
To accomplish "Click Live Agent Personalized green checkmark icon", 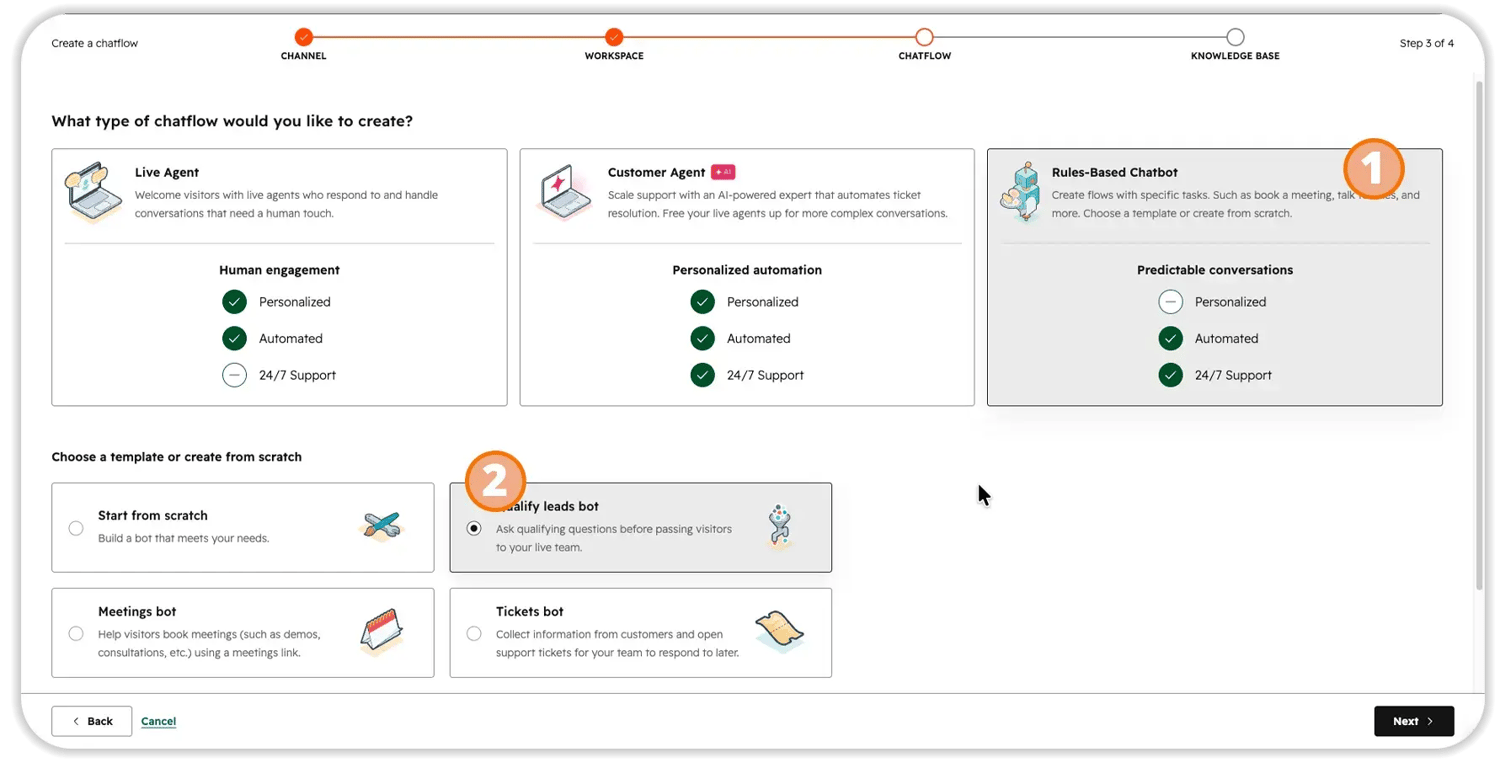I will click(x=234, y=302).
